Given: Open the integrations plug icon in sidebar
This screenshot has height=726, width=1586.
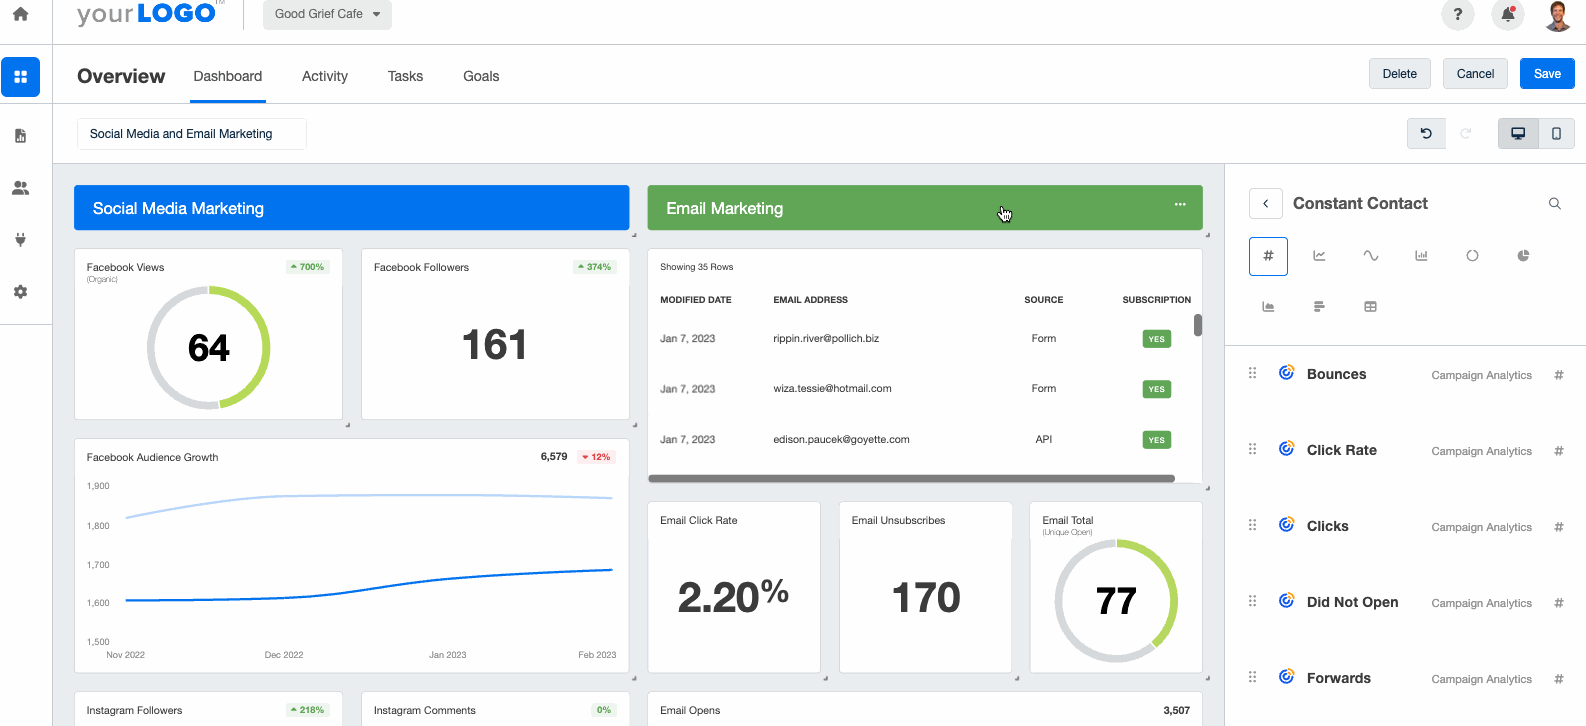Looking at the screenshot, I should click(x=20, y=240).
